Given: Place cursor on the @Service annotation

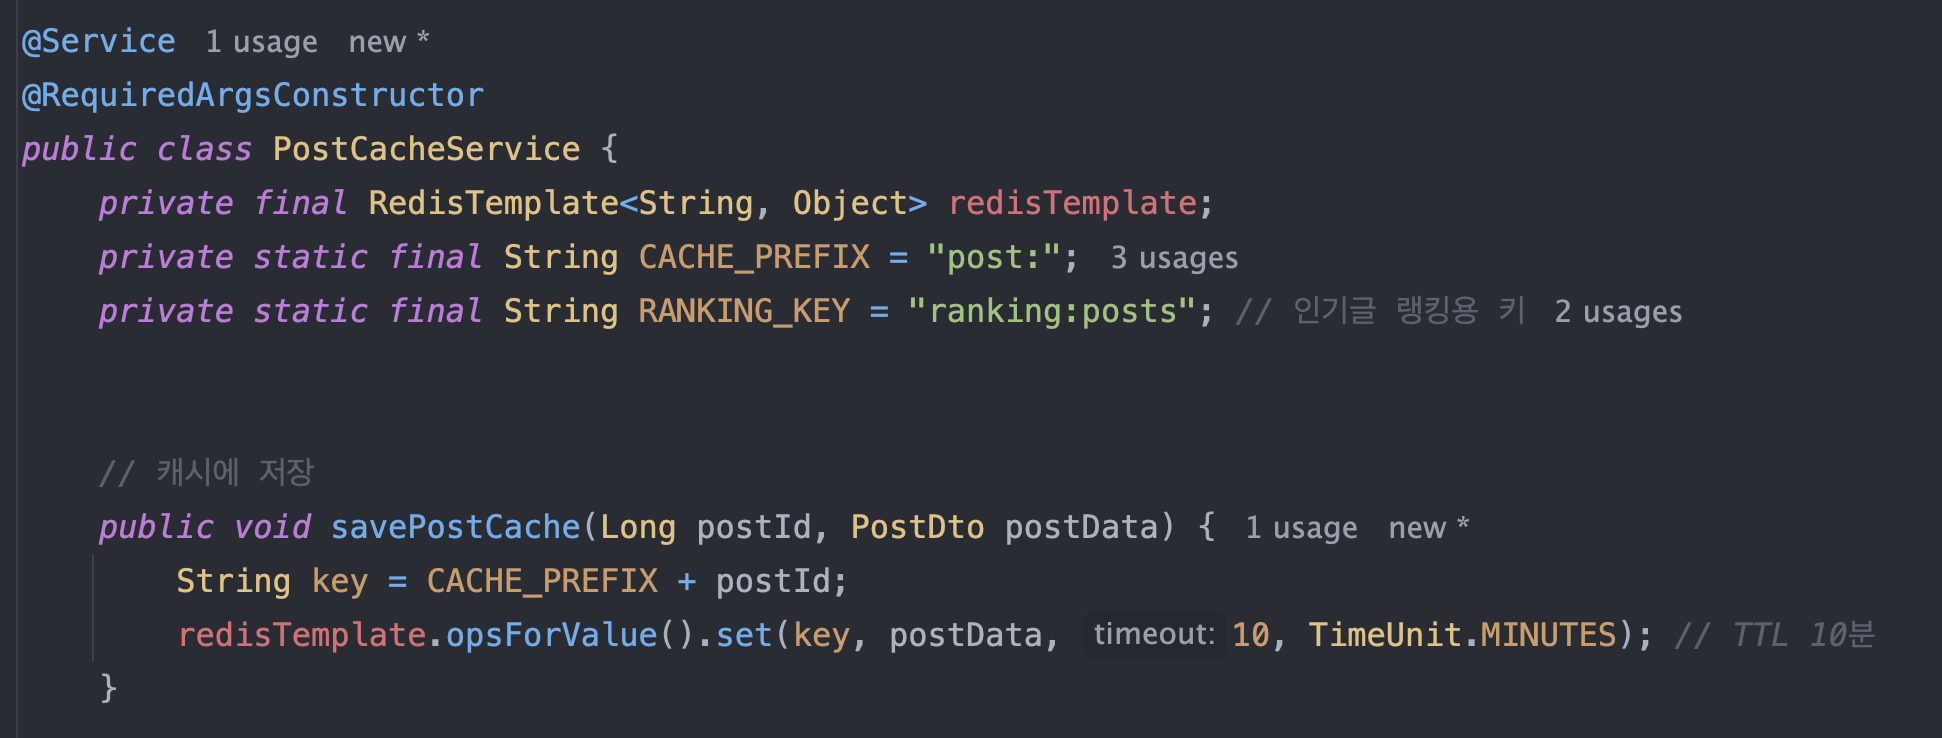Looking at the screenshot, I should (x=98, y=41).
